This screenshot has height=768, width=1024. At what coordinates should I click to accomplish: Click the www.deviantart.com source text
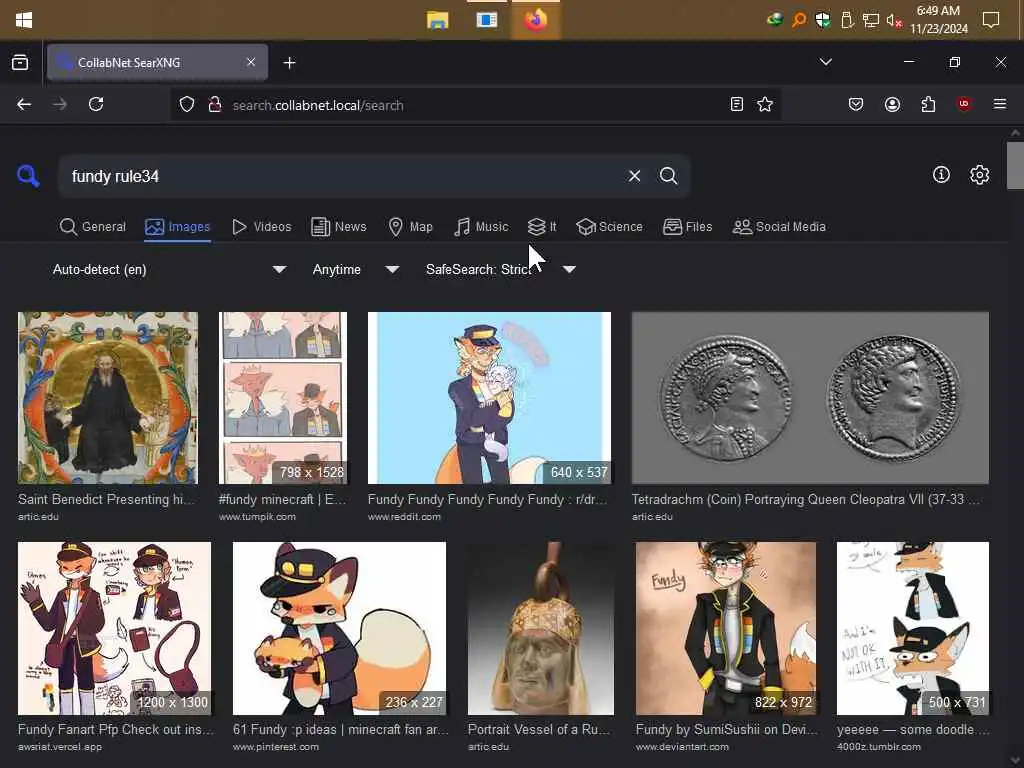pyautogui.click(x=682, y=746)
